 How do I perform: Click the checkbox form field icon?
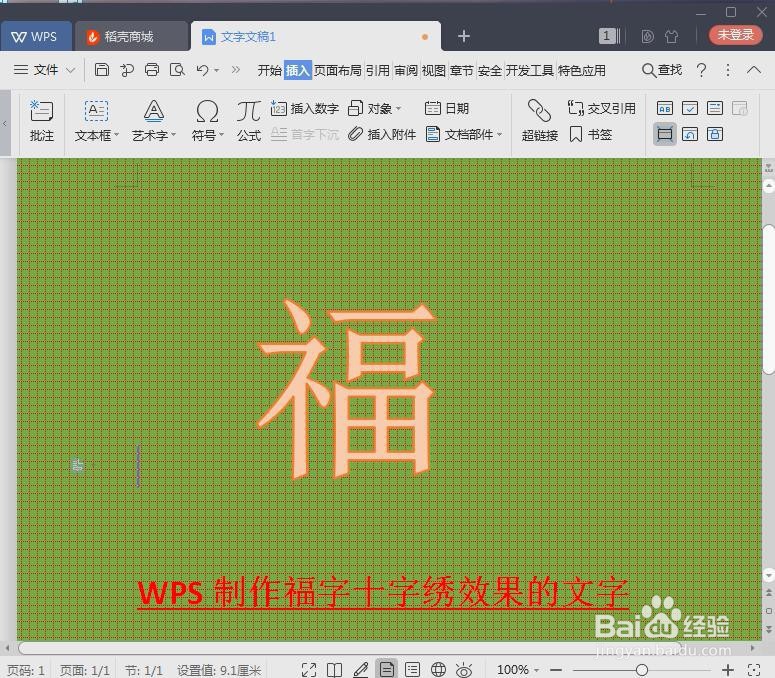[x=689, y=108]
